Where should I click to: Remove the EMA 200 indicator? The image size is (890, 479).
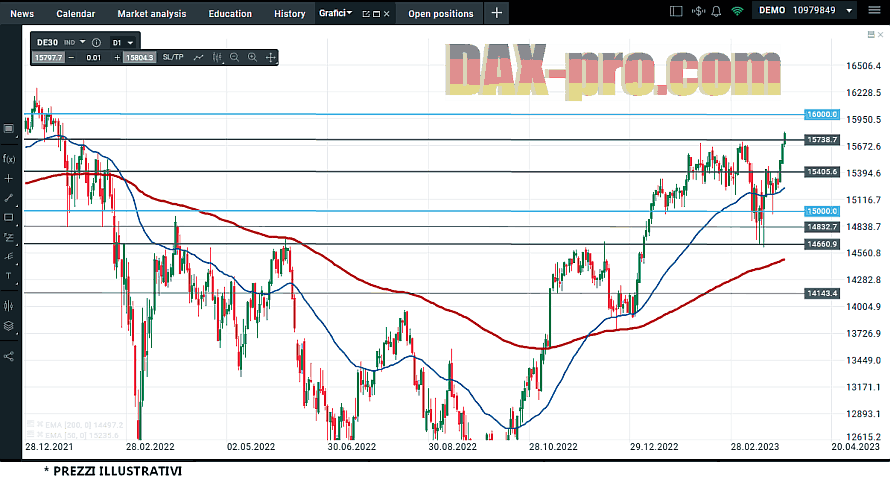pos(40,424)
